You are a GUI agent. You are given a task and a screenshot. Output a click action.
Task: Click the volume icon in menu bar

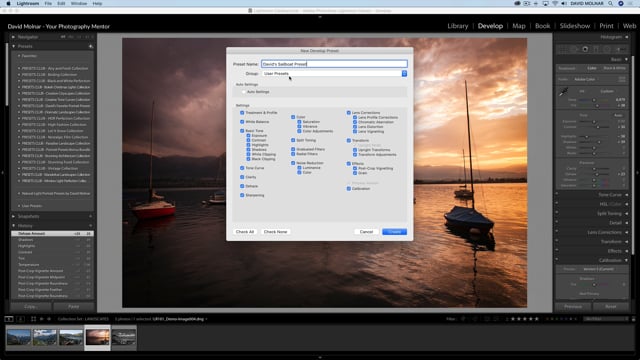[564, 3]
